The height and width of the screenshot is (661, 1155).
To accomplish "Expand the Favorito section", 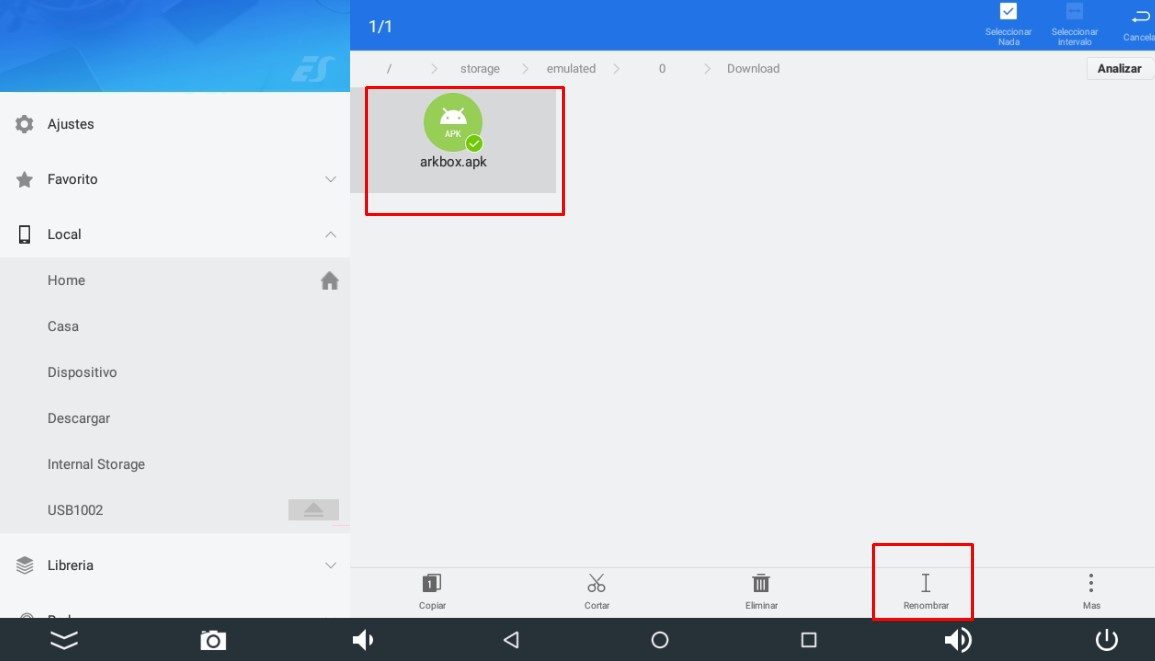I will [x=330, y=180].
